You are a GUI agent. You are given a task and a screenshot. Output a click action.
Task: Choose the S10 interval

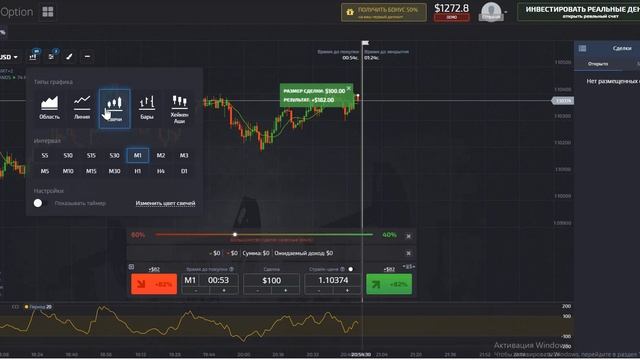[68, 156]
